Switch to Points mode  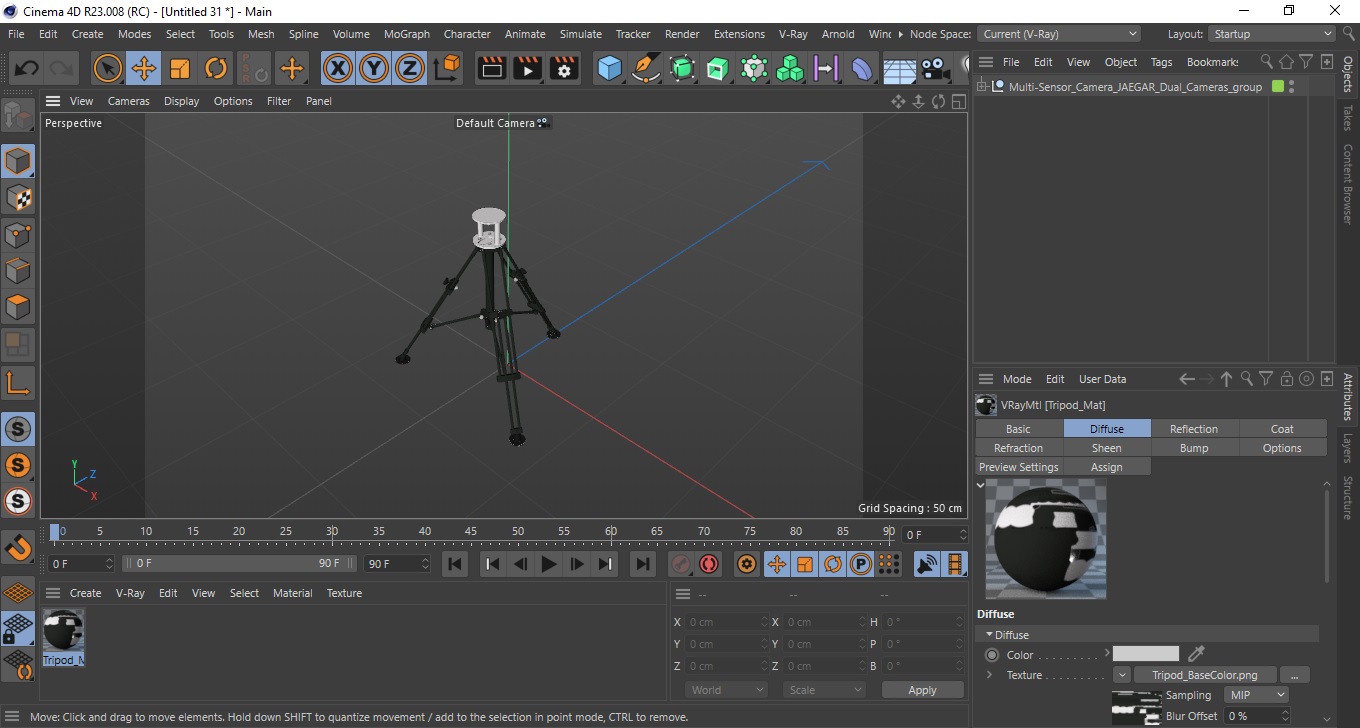click(18, 235)
